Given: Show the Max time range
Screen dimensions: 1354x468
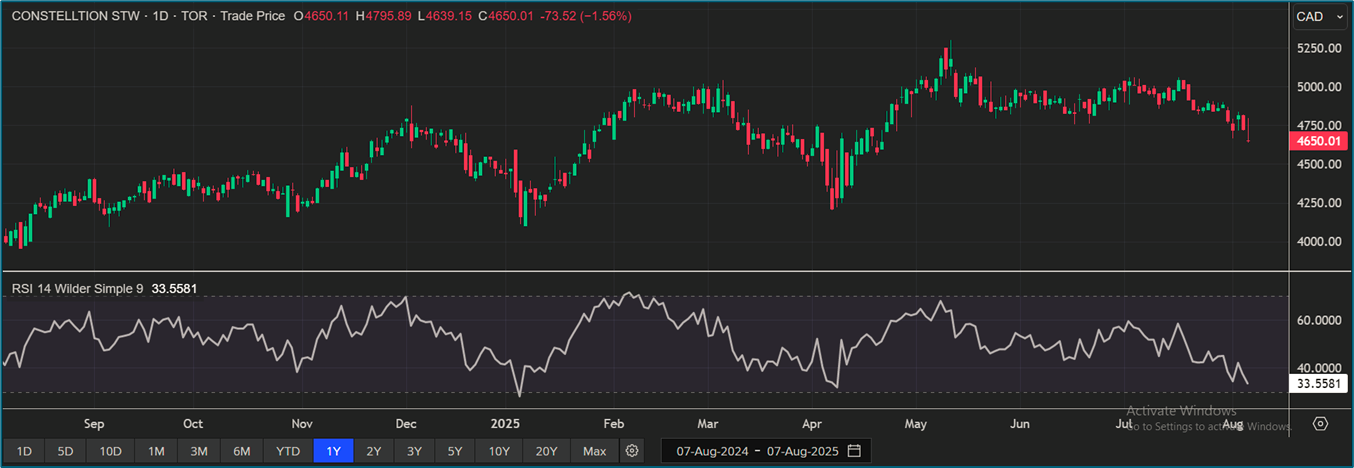Looking at the screenshot, I should point(594,451).
